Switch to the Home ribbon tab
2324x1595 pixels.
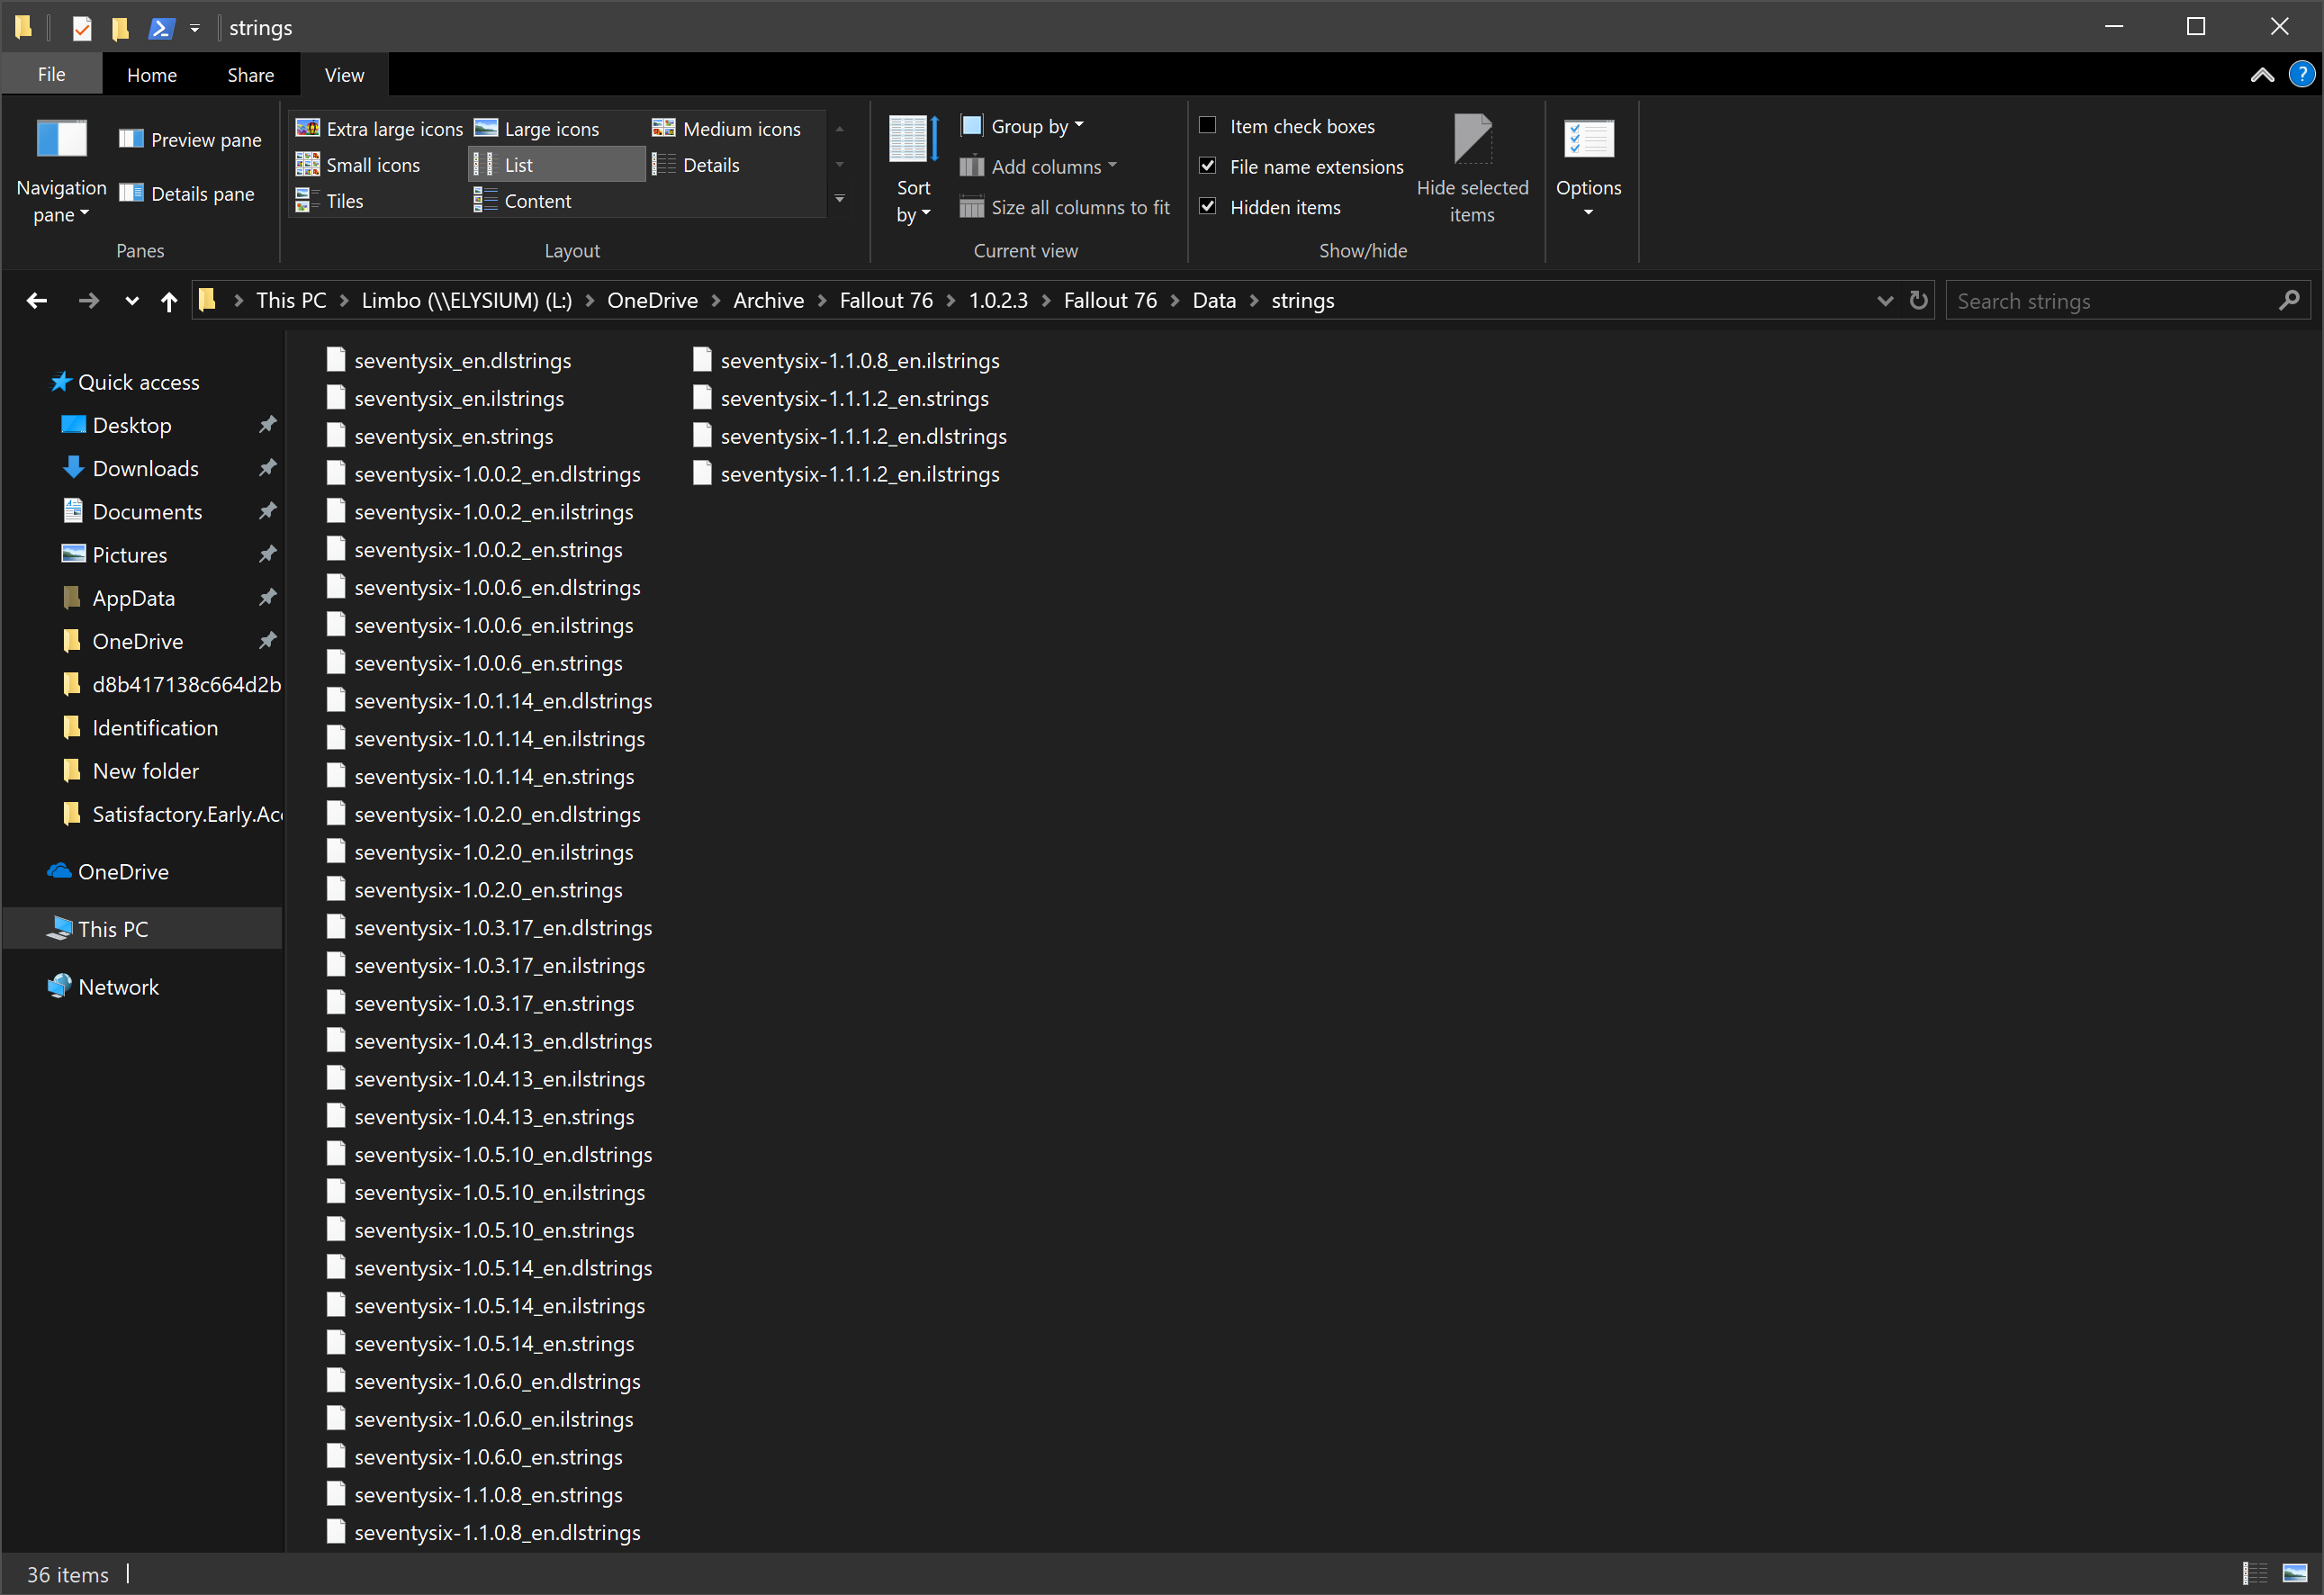(151, 75)
